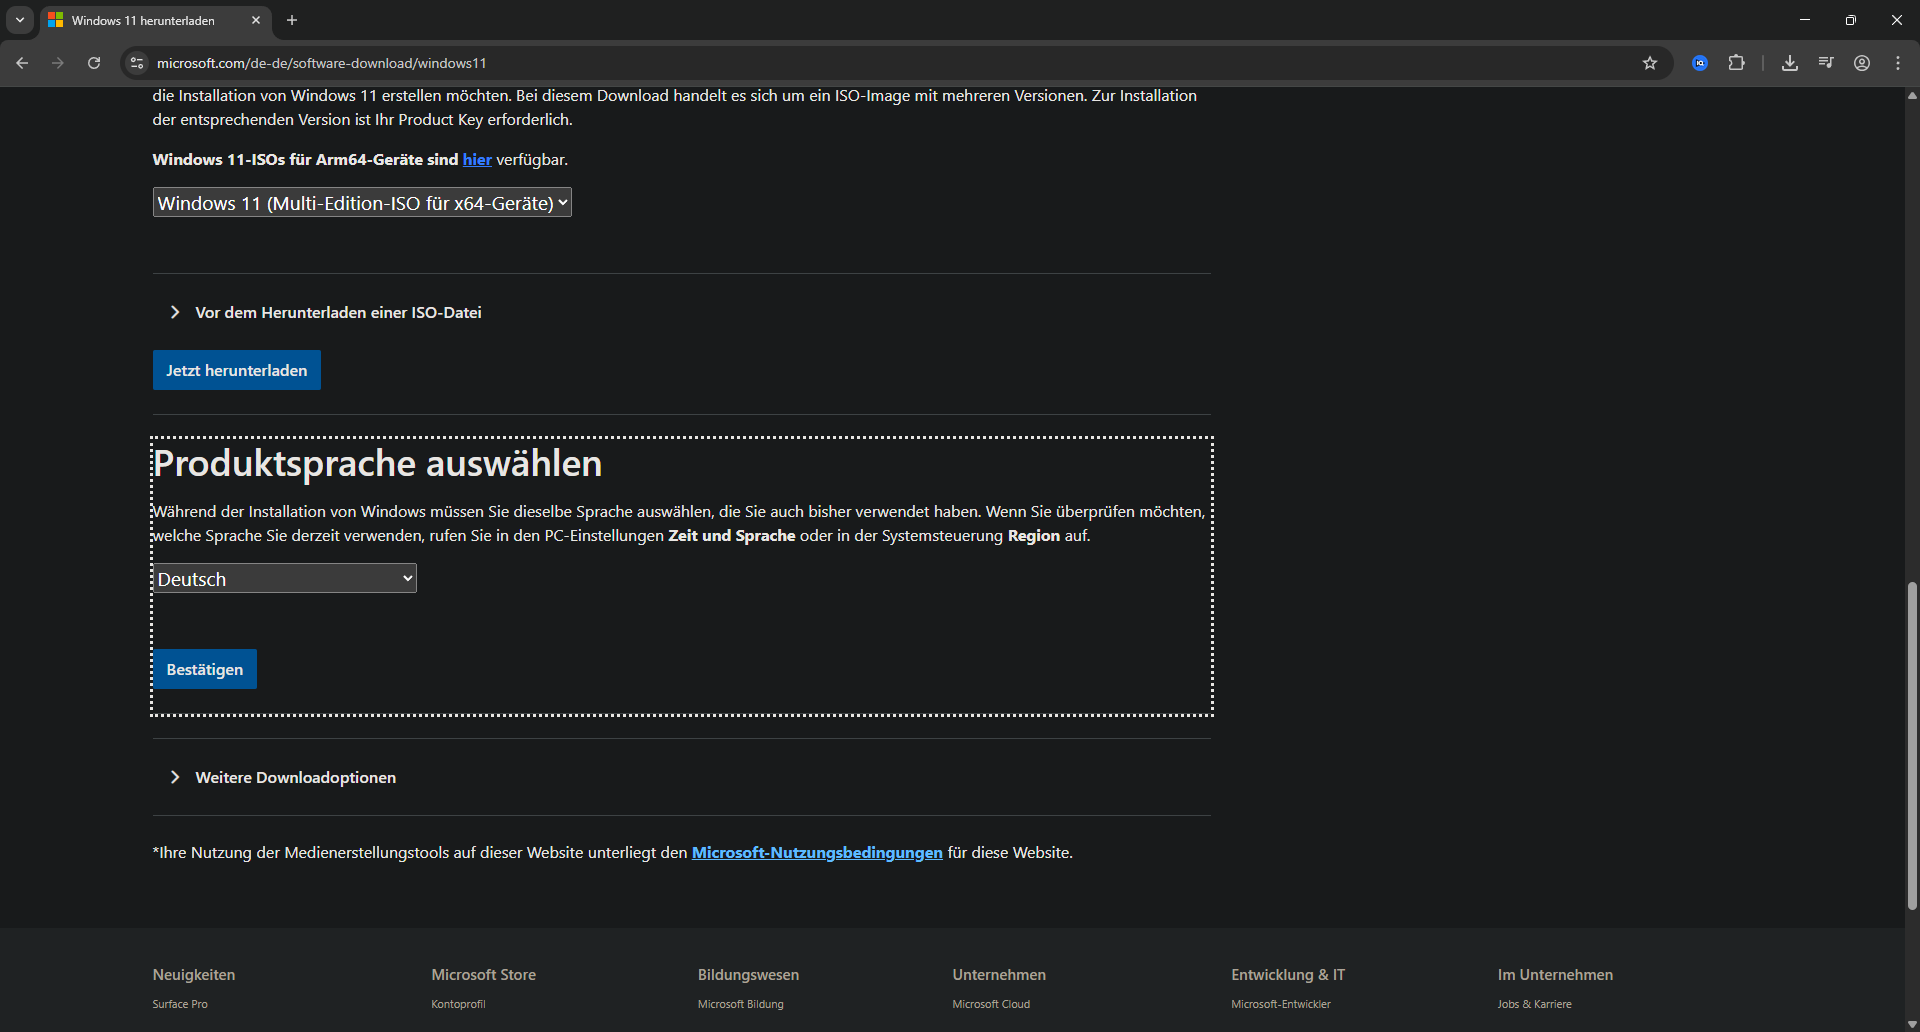Open the 'Microsoft-Nutzungsbedingungen' link
Viewport: 1920px width, 1032px height.
coord(816,852)
